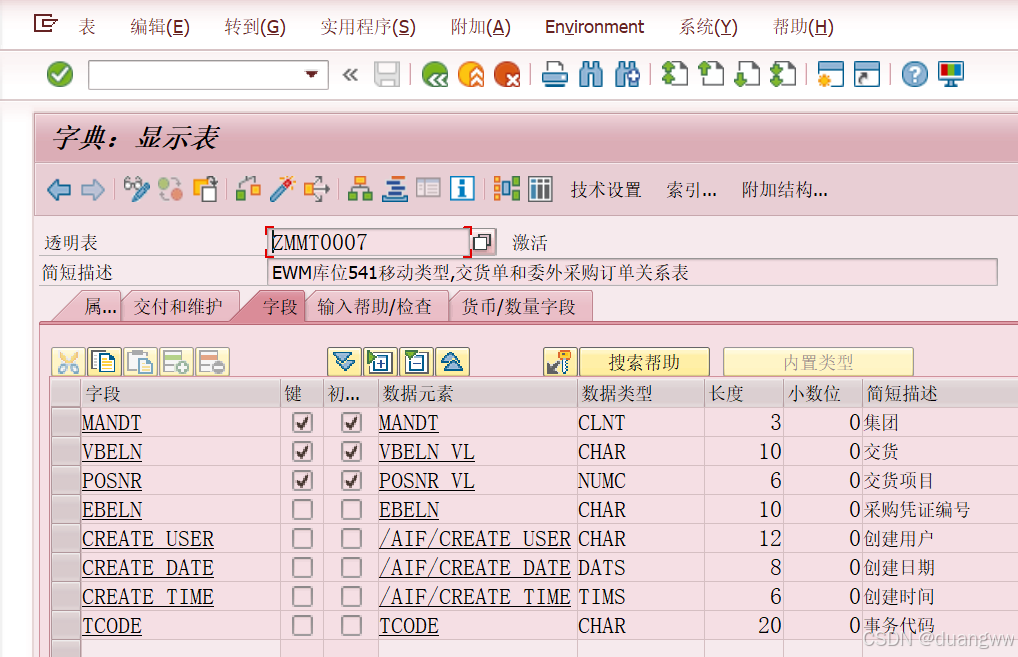1018x657 pixels.
Task: Click the Check syntax icon in application toolbar
Action: pyautogui.click(x=249, y=189)
